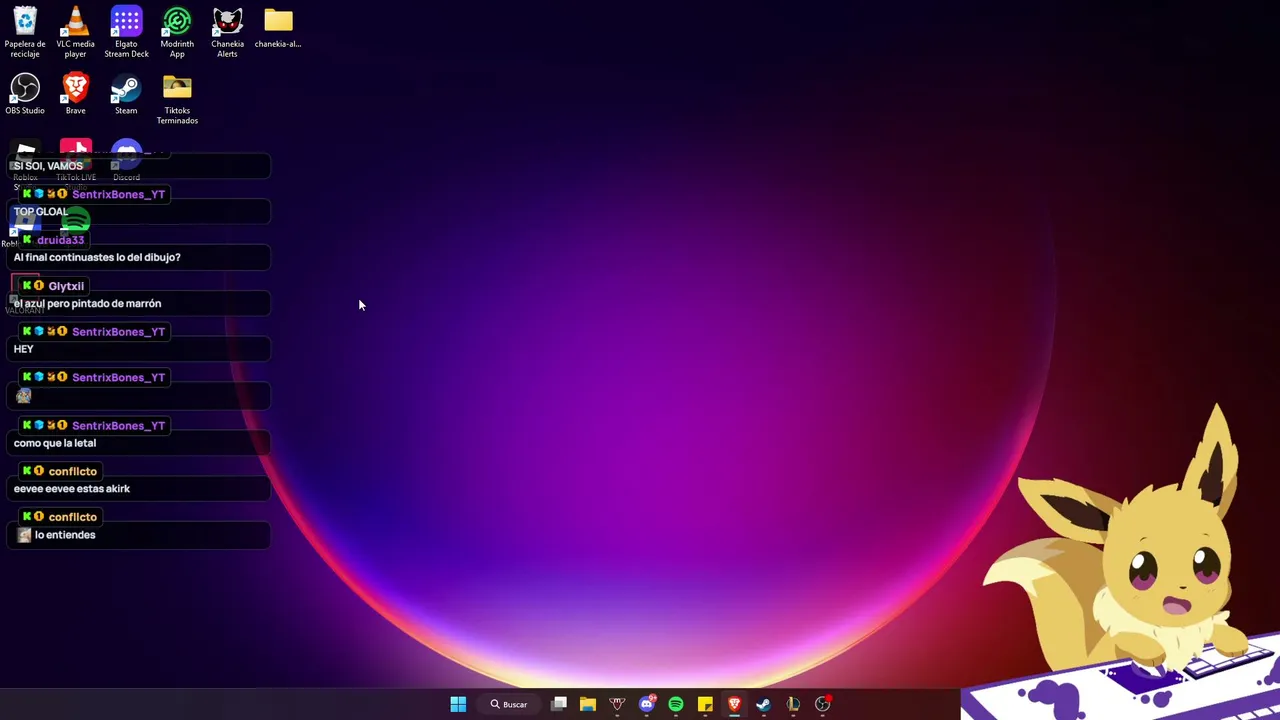Launch Chanekia Alerts from the desktop
Viewport: 1280px width, 720px height.
(x=227, y=32)
